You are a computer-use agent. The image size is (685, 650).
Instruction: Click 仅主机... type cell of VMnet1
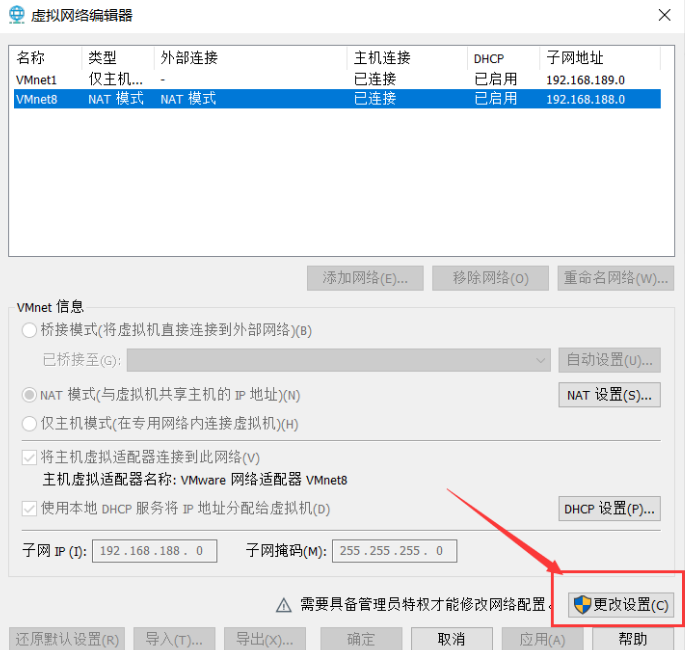115,80
